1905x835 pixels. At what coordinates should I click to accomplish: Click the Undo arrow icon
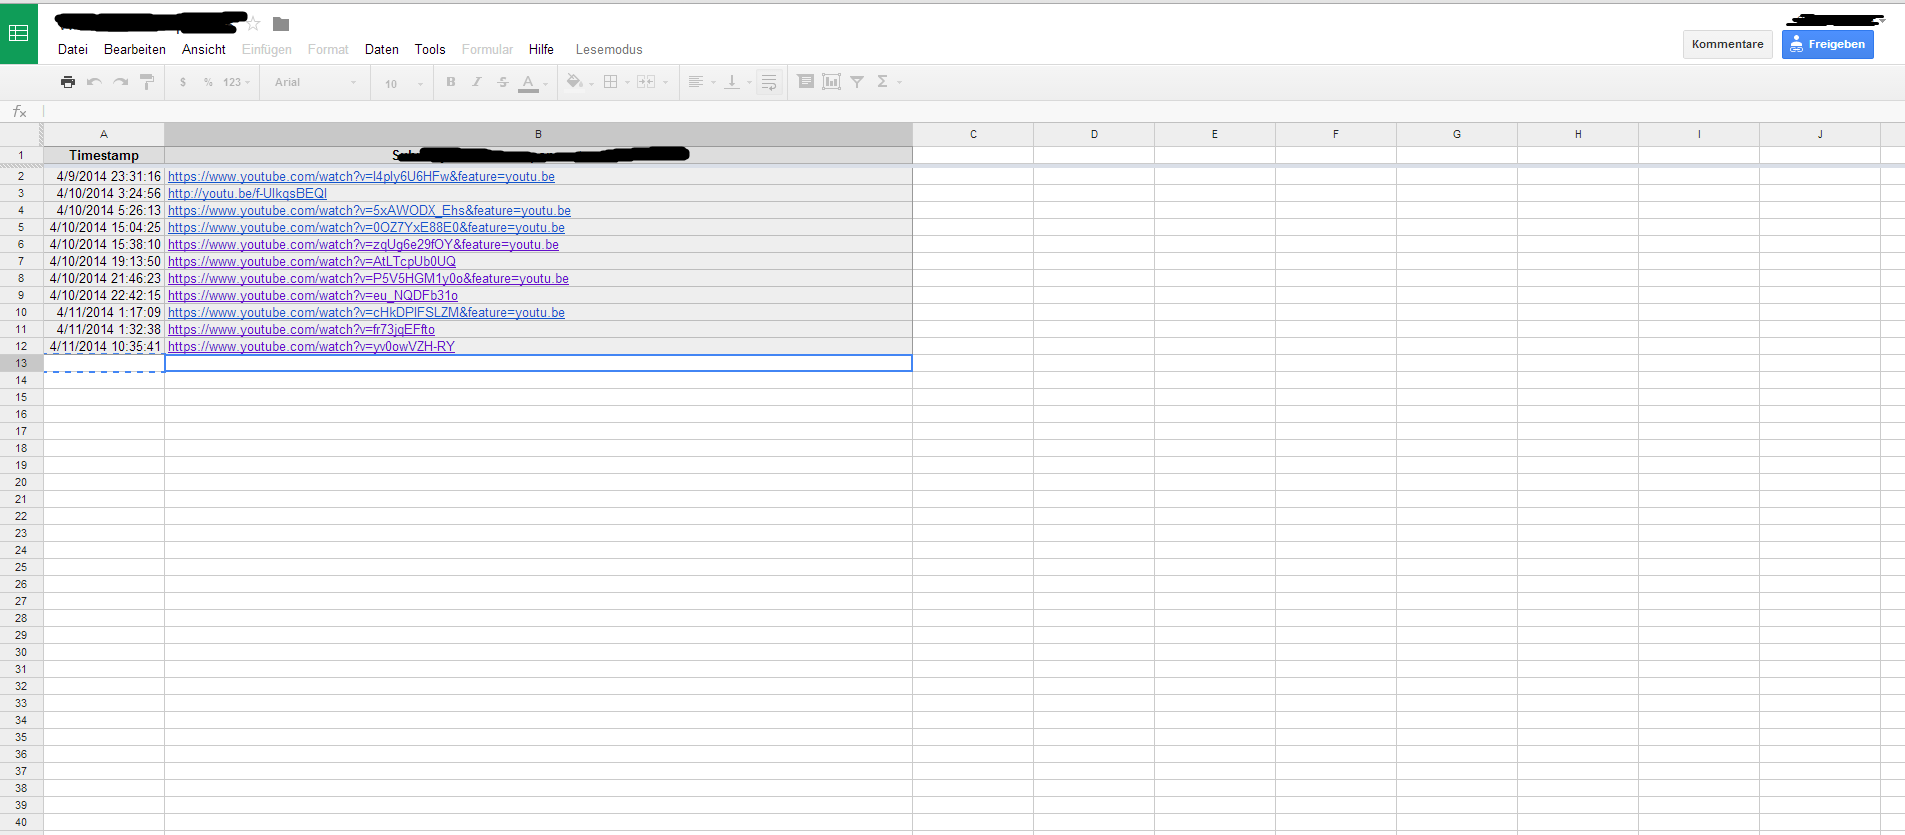point(94,82)
